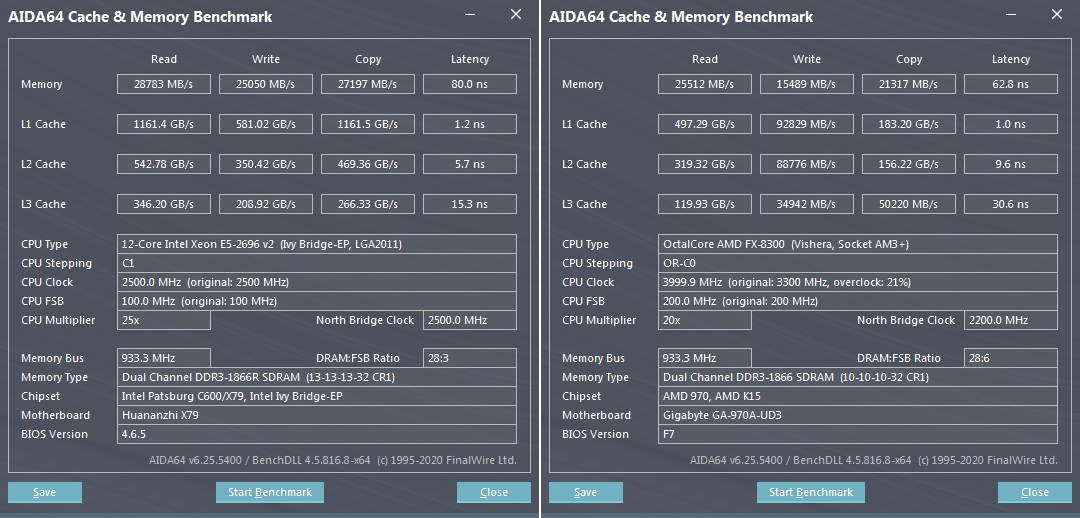The width and height of the screenshot is (1080, 518).
Task: Select the L1 Cache Write 581.02 GB/s field
Action: [266, 124]
